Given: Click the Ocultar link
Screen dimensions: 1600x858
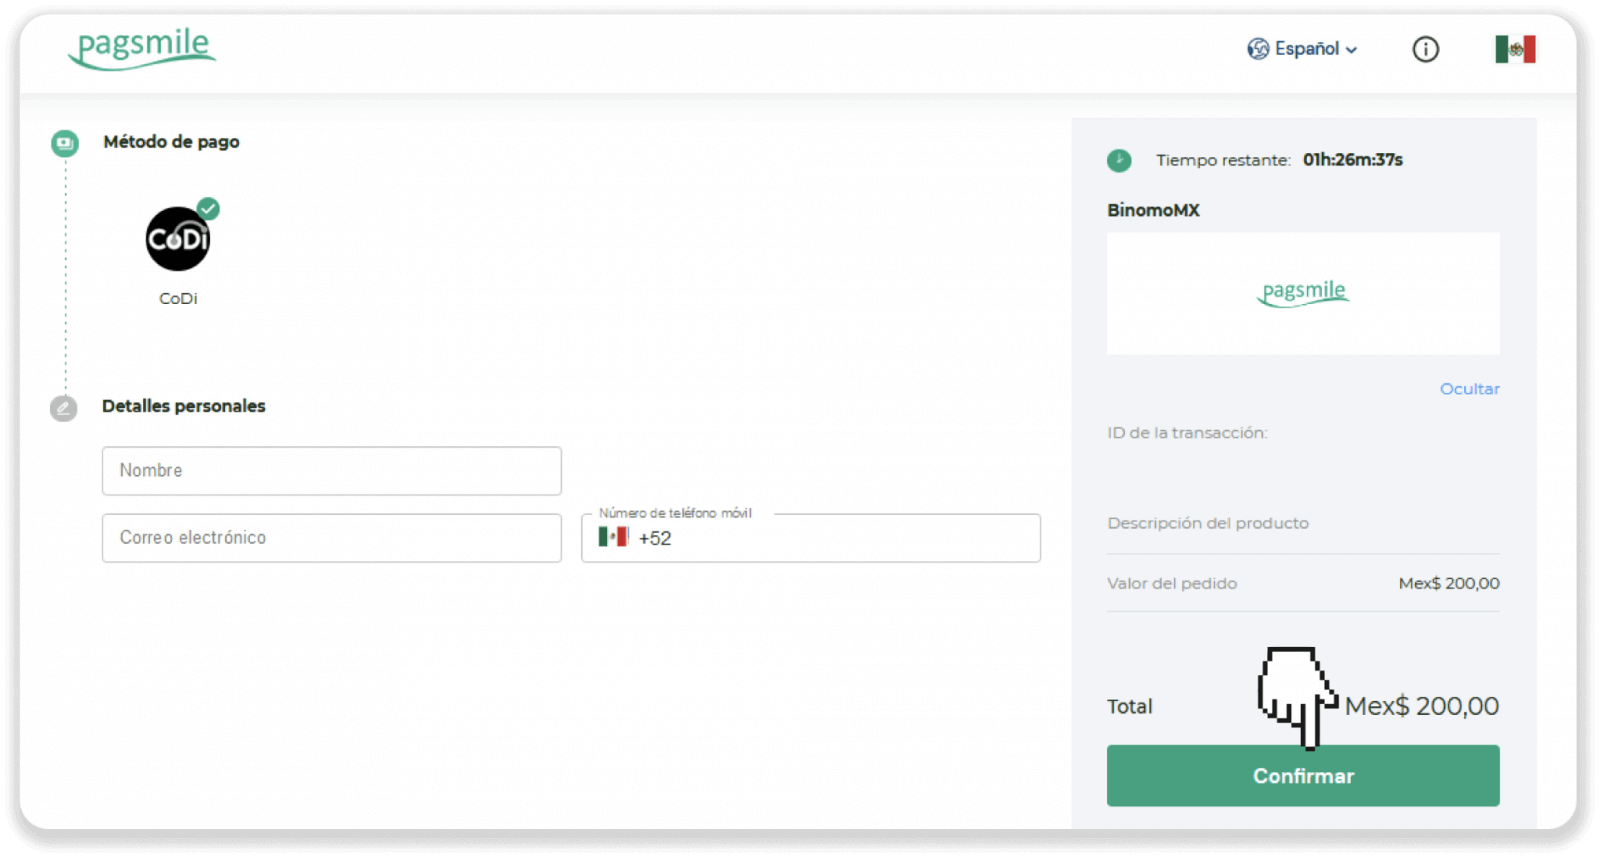Looking at the screenshot, I should [1469, 389].
